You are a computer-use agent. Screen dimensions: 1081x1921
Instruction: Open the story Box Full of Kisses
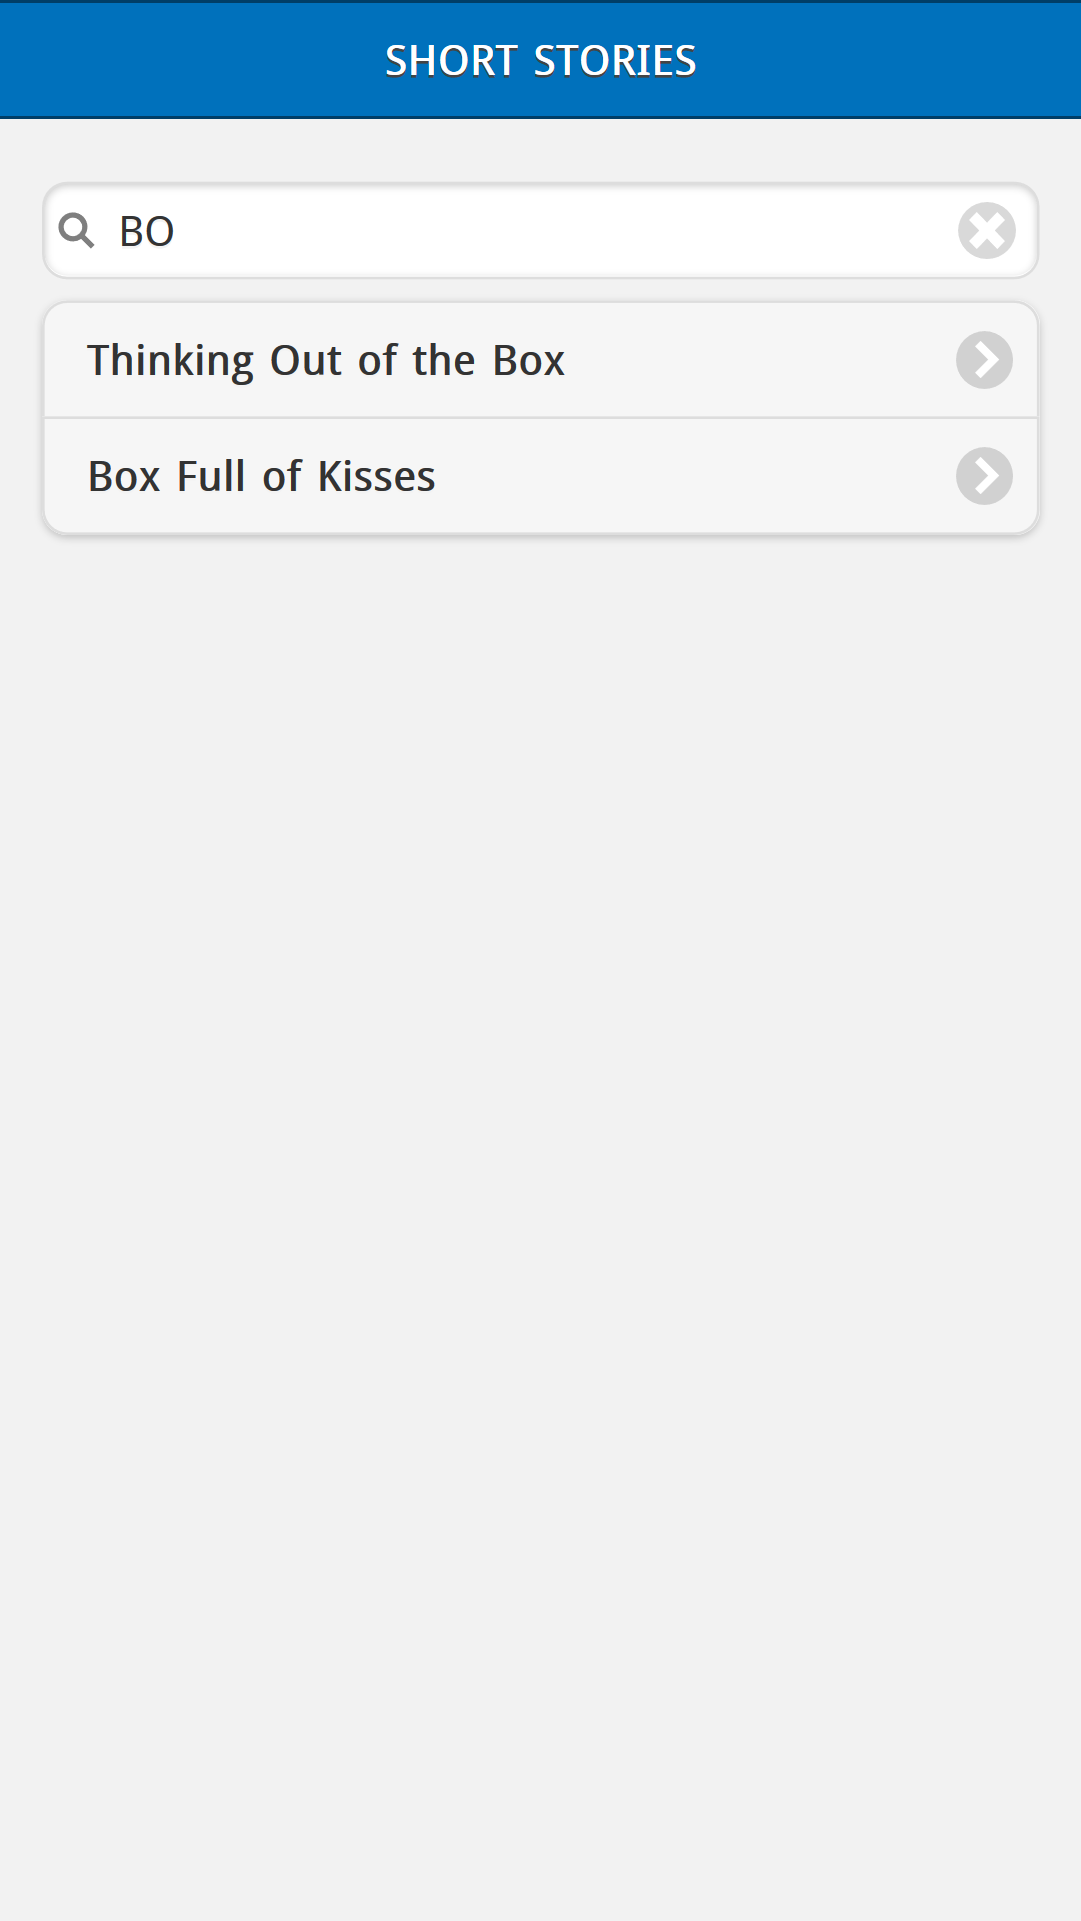[262, 476]
